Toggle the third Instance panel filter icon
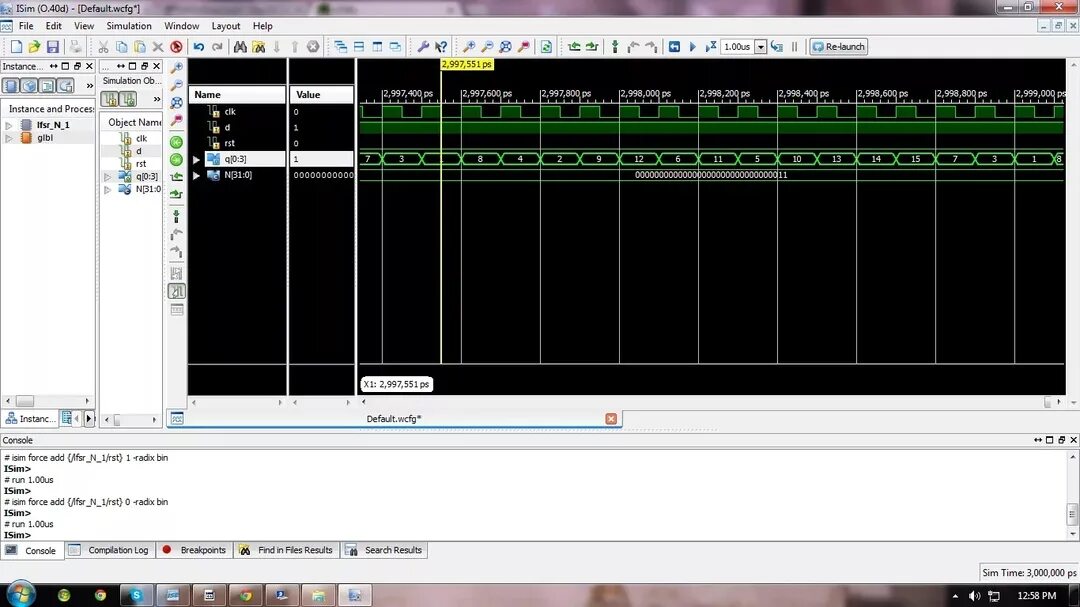This screenshot has height=607, width=1080. click(48, 86)
